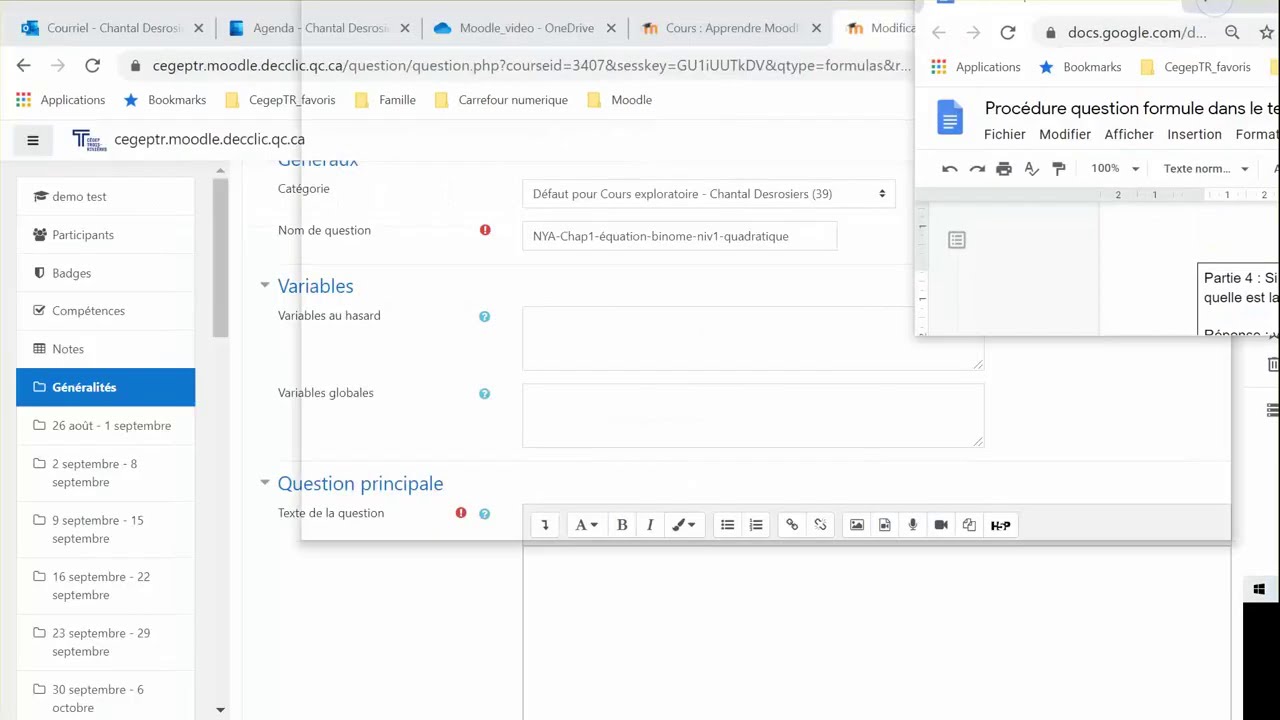
Task: Open Insertion menu in Google Docs
Action: pos(1194,134)
